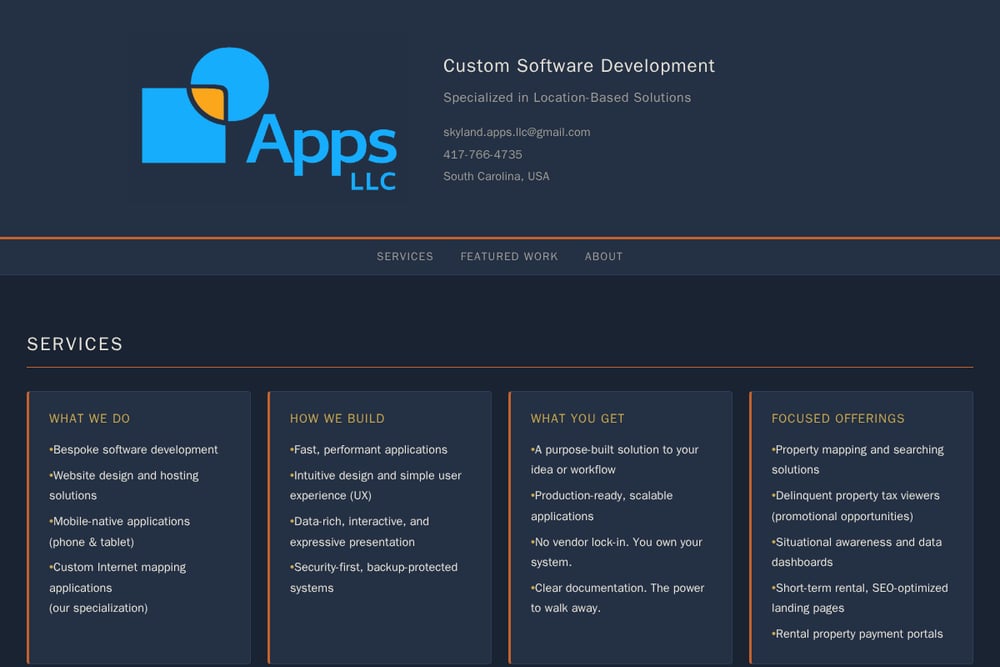Image resolution: width=1000 pixels, height=667 pixels.
Task: Click Production-ready, scalable applications item
Action: pos(601,506)
